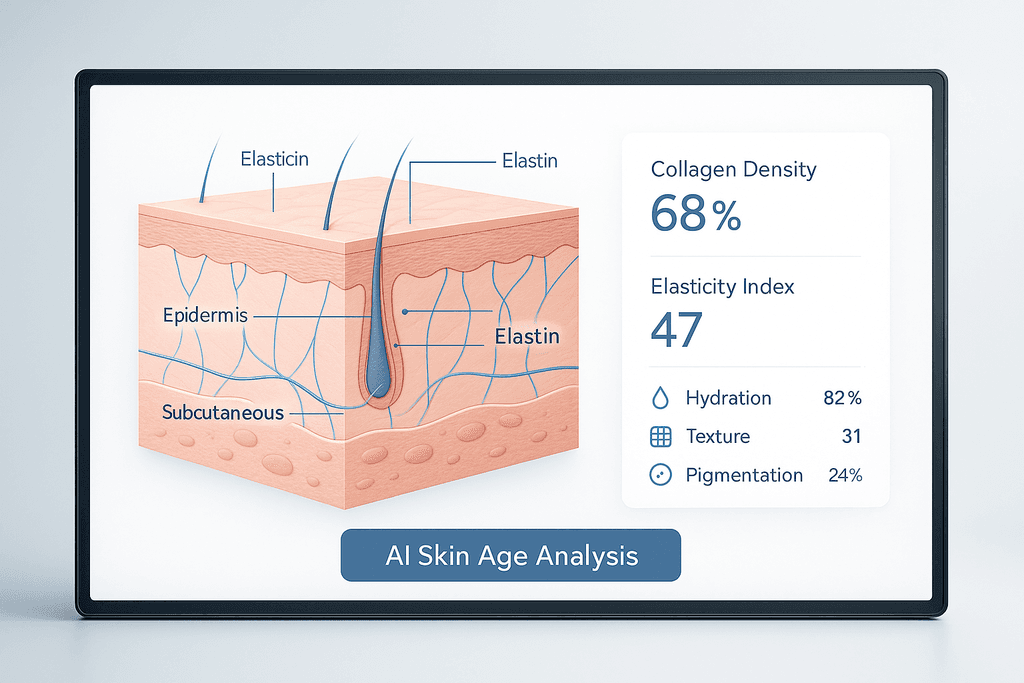Select the Elasticity Index heading
The width and height of the screenshot is (1024, 683).
(722, 287)
